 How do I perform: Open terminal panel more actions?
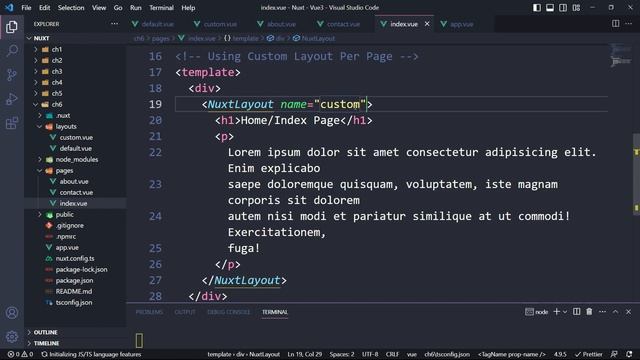(602, 312)
